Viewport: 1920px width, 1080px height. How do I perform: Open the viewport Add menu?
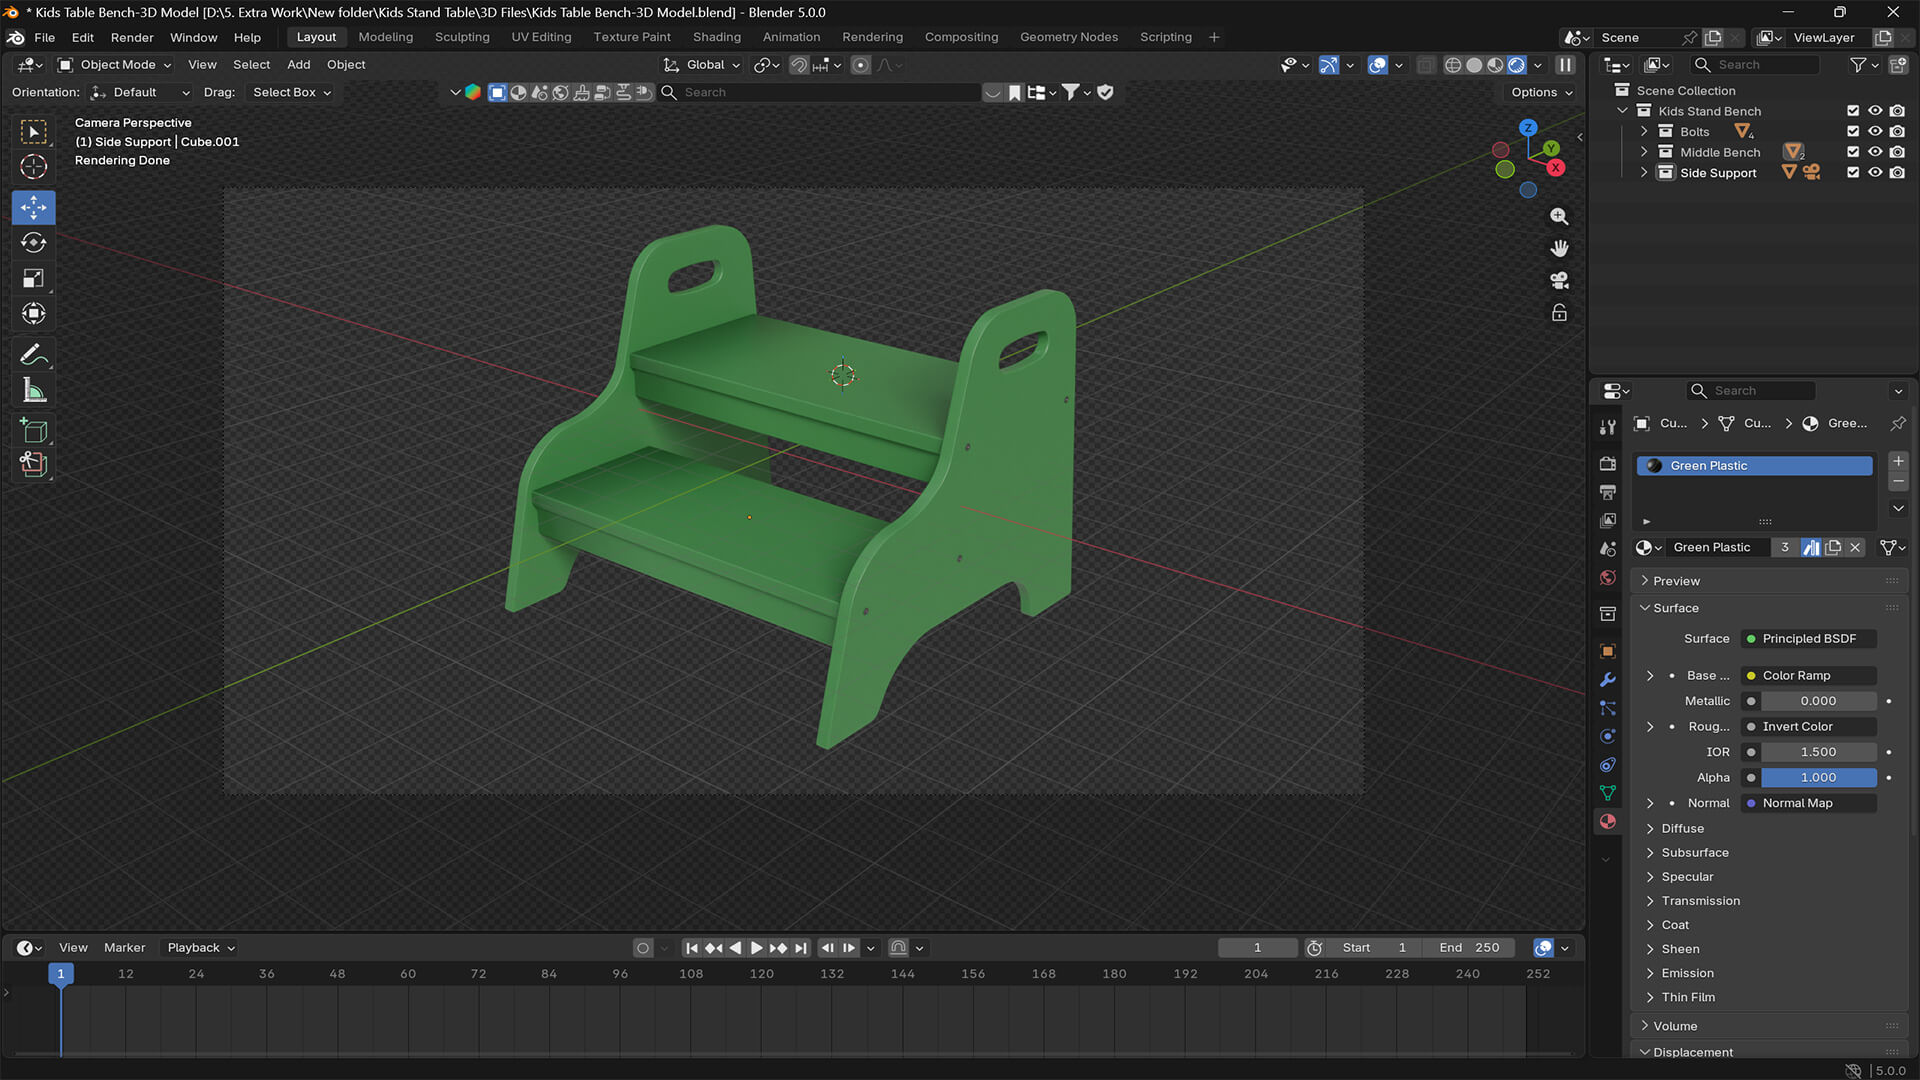tap(298, 65)
